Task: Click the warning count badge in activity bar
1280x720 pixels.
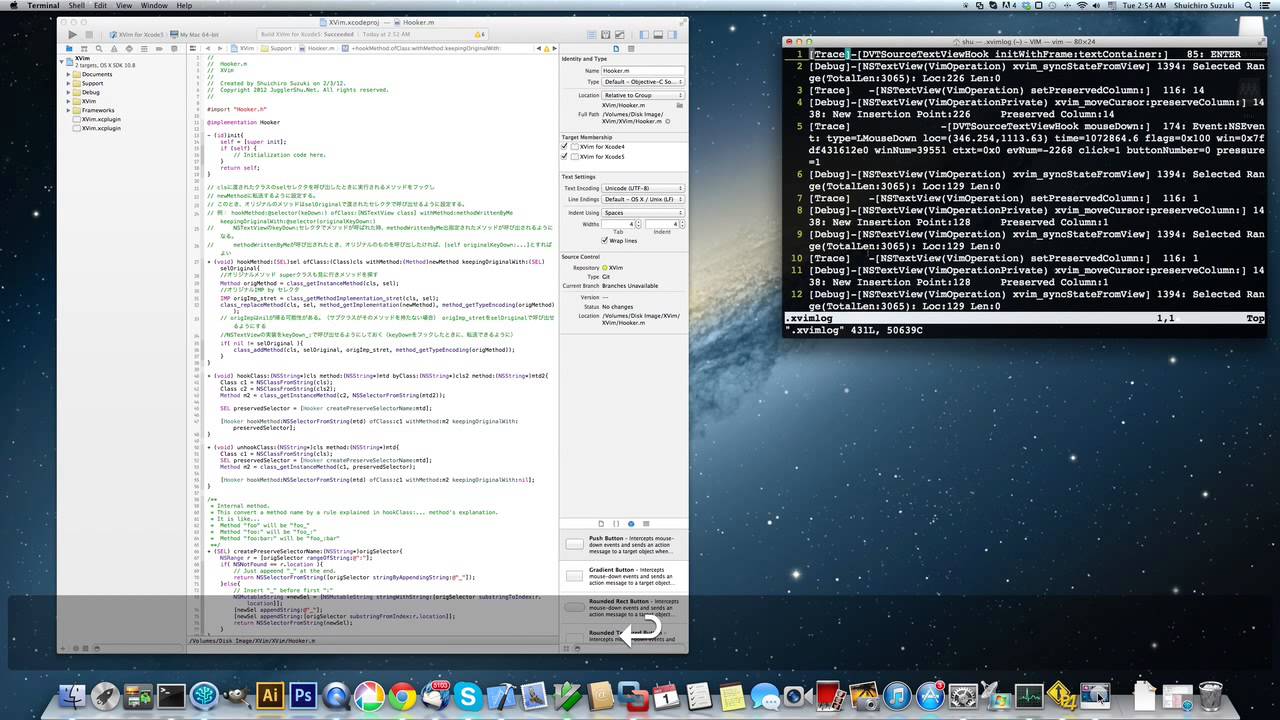Action: click(479, 34)
